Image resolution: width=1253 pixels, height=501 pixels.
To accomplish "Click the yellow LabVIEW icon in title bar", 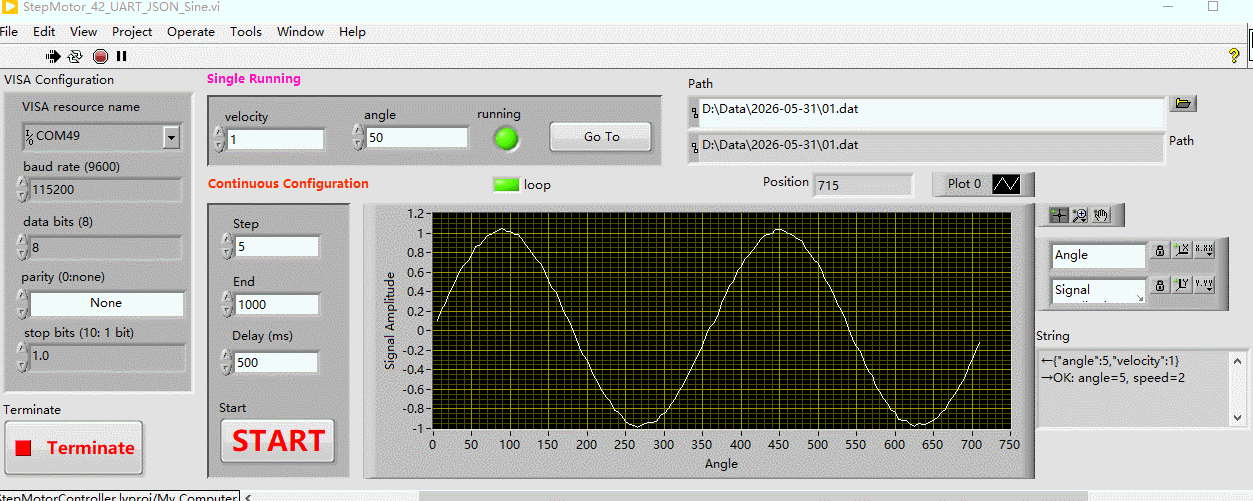I will (x=9, y=6).
